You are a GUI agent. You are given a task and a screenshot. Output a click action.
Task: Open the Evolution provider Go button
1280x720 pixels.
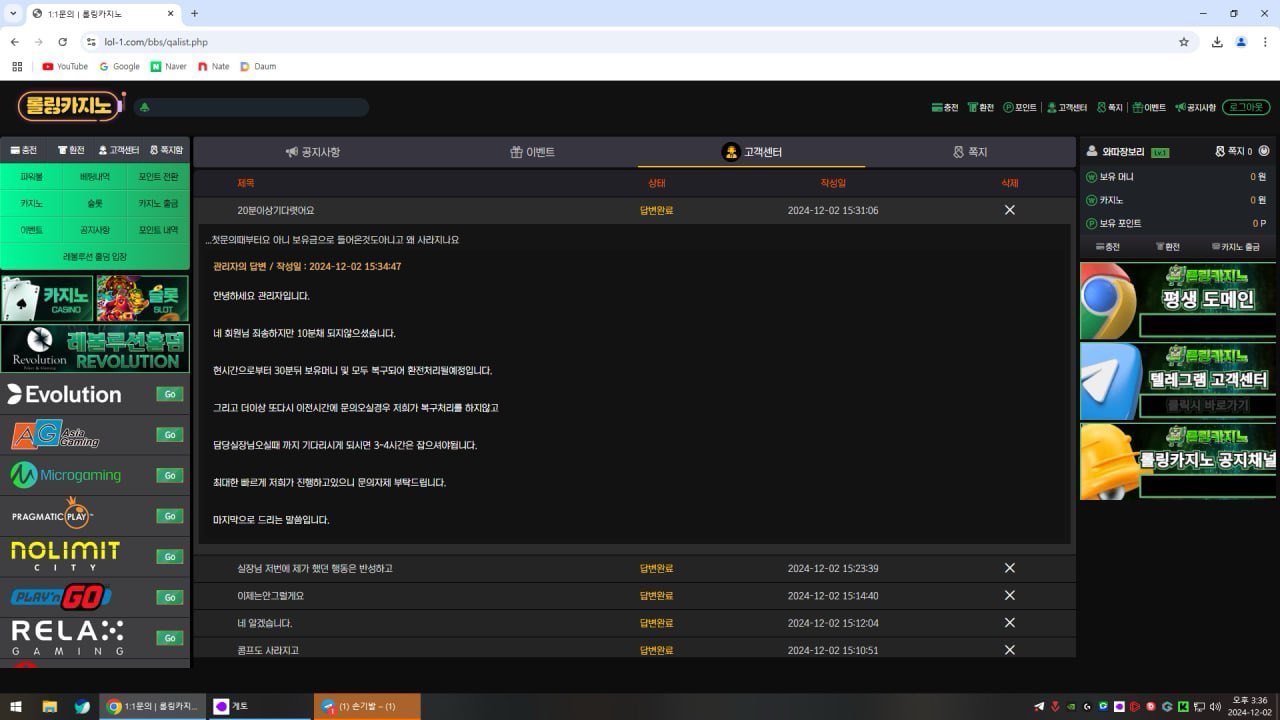[169, 394]
